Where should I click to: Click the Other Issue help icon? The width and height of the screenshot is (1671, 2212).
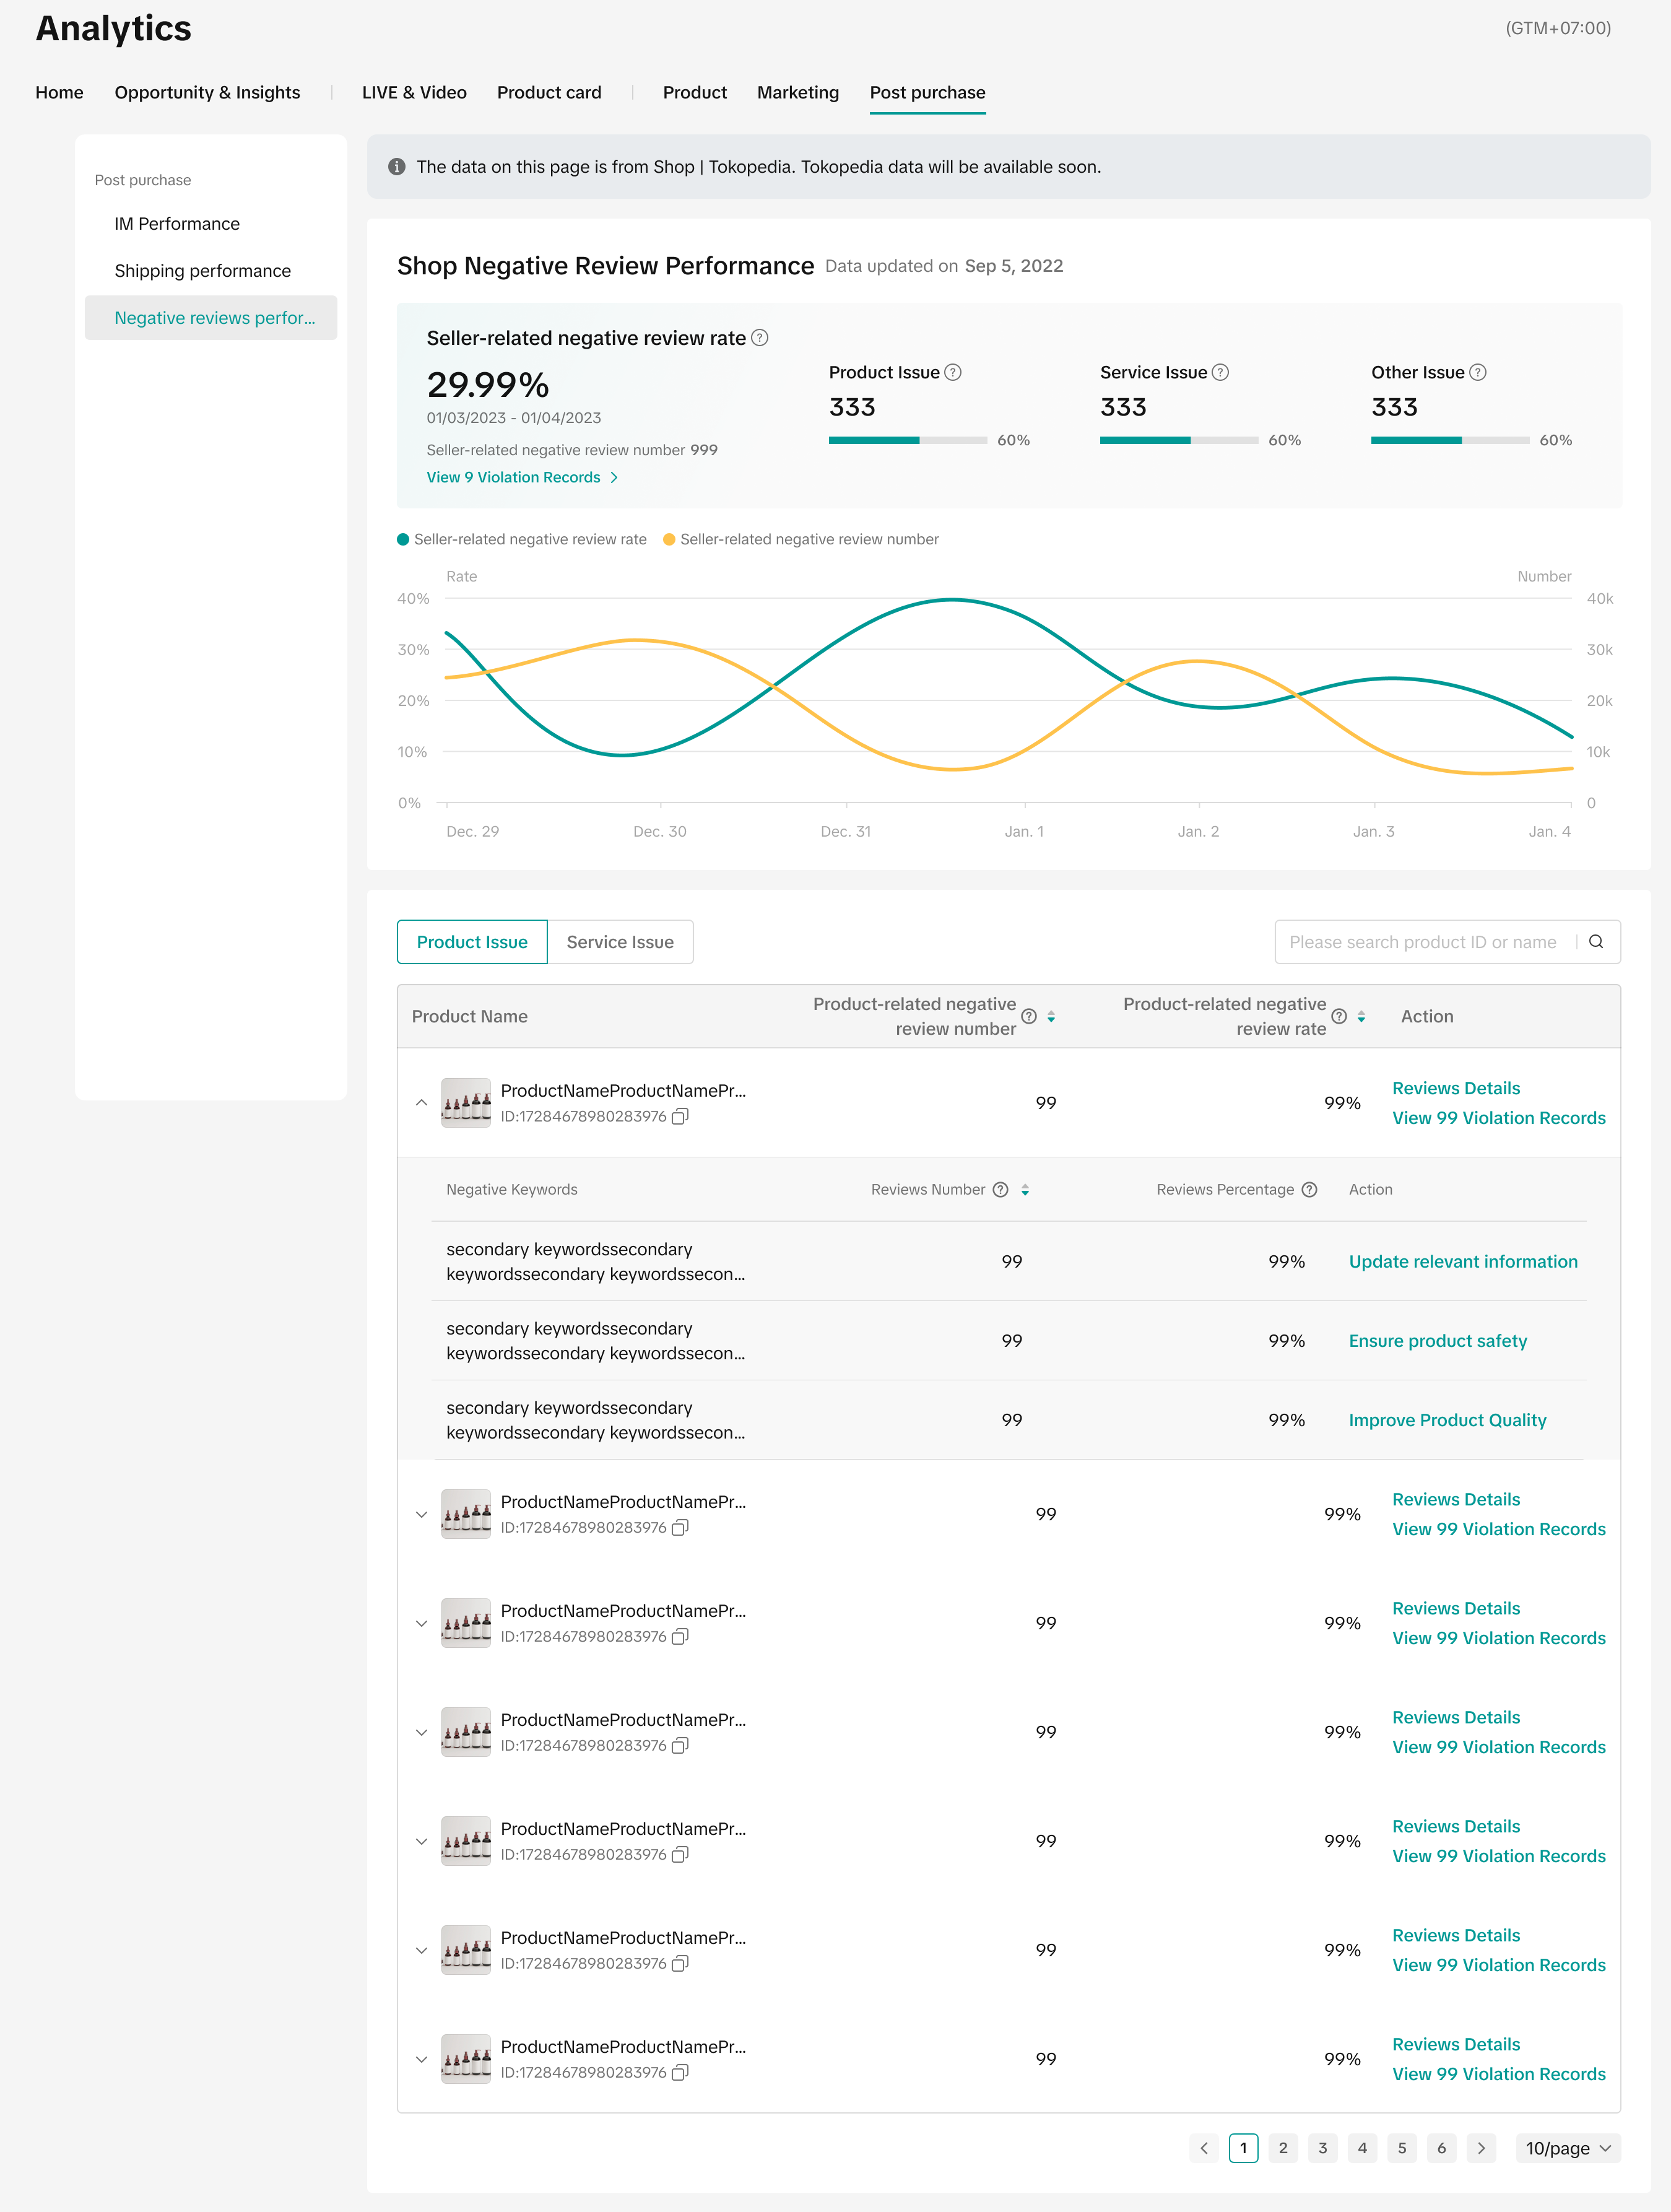coord(1478,372)
